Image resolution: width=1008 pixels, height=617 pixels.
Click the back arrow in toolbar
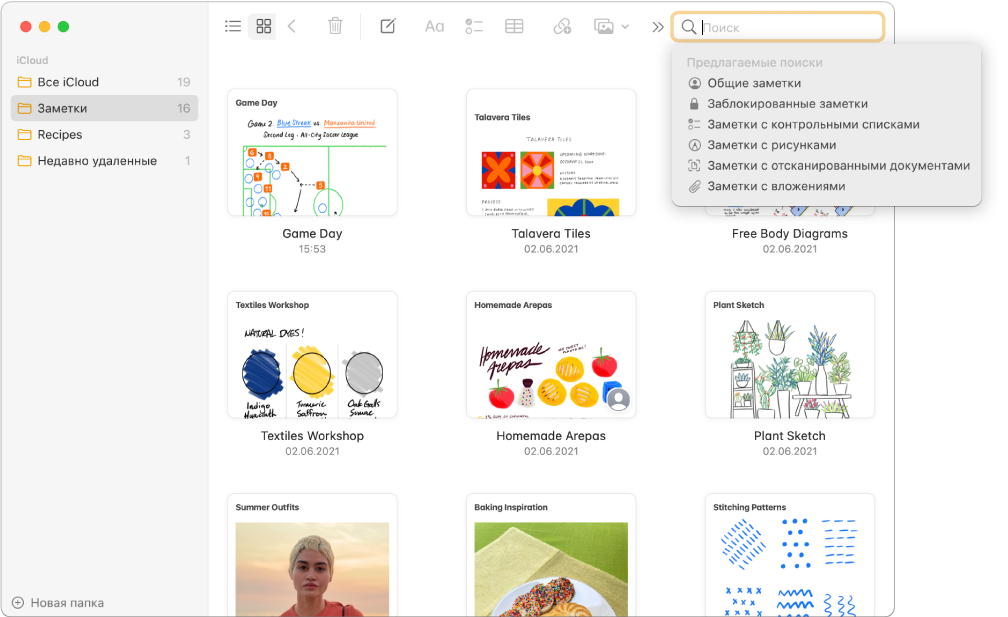[x=292, y=27]
